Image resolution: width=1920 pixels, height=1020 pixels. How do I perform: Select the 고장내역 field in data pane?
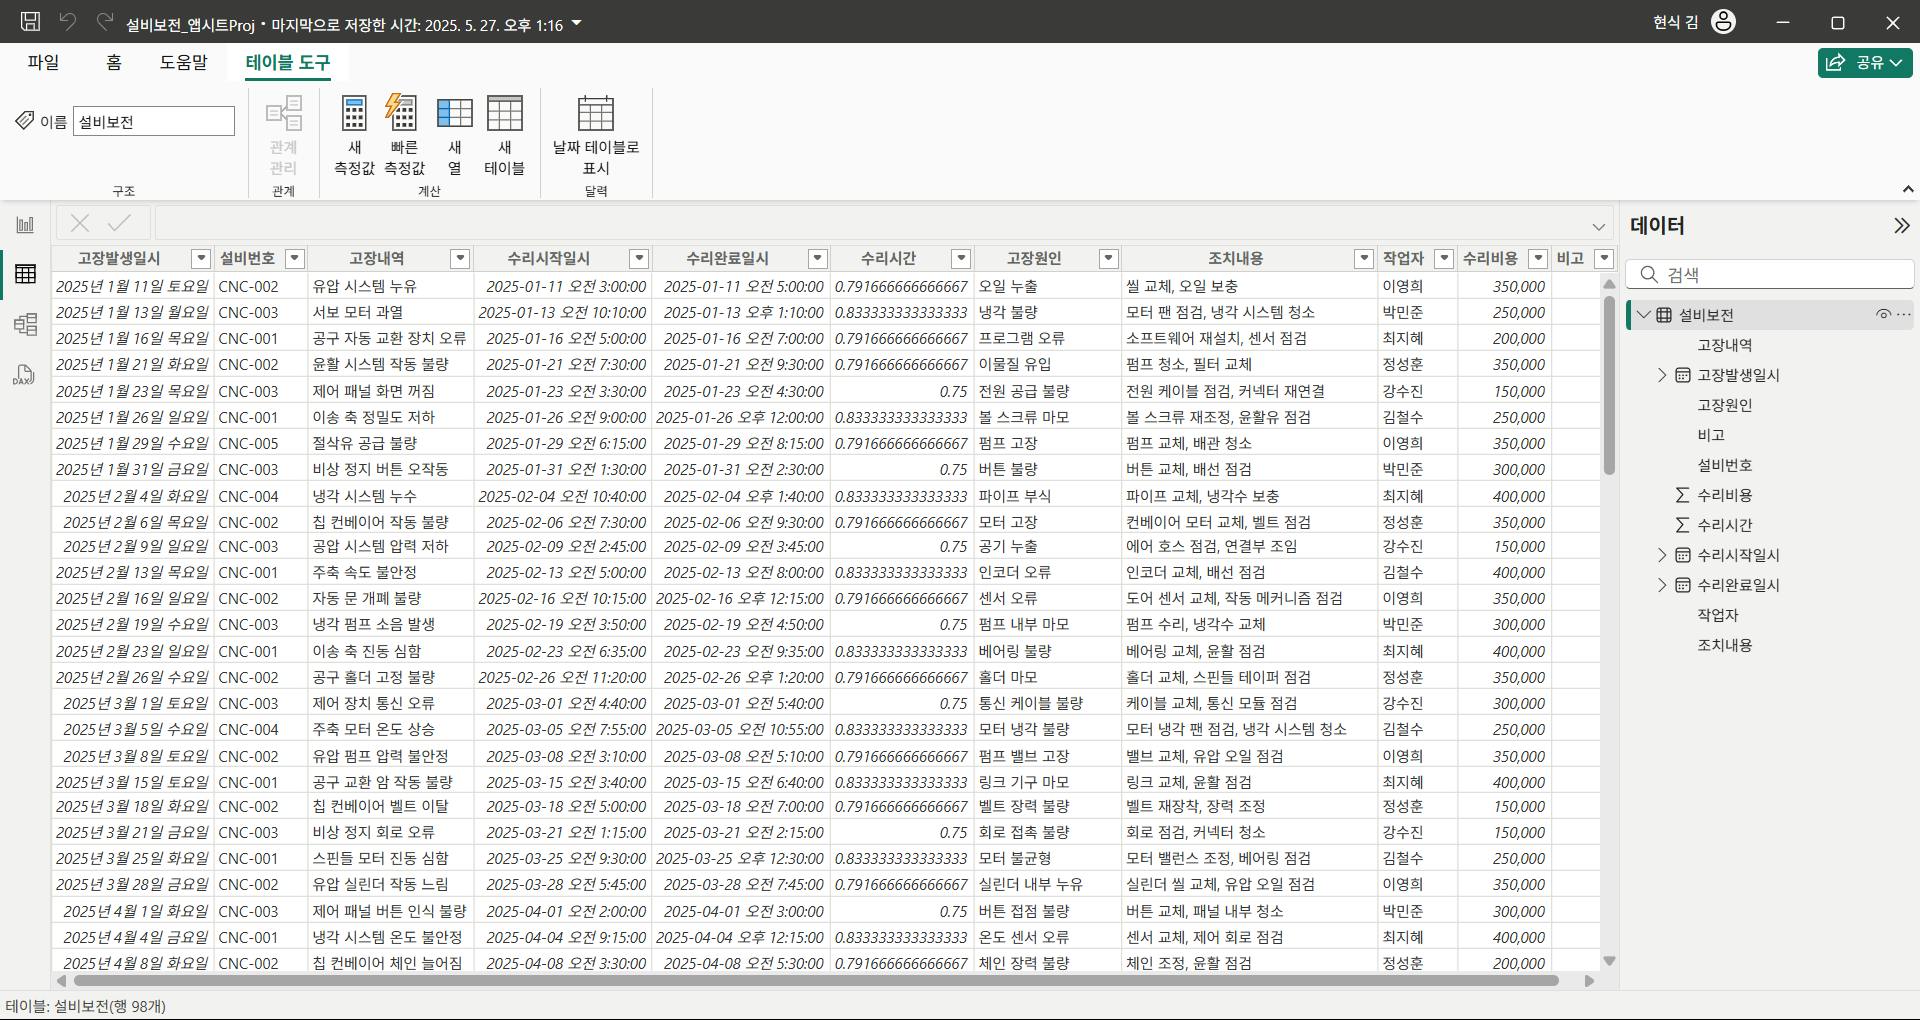1724,345
